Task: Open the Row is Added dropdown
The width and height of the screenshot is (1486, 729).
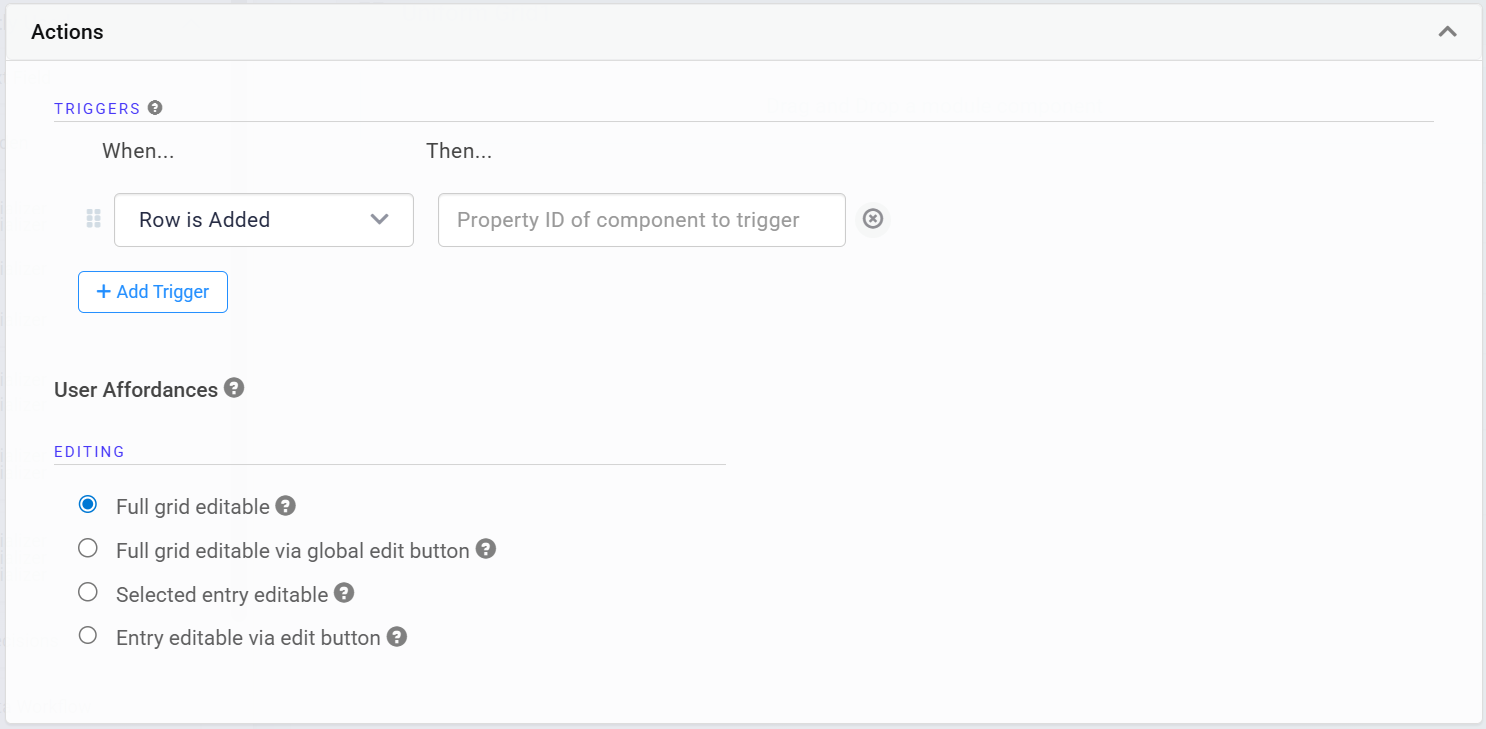Action: (263, 220)
